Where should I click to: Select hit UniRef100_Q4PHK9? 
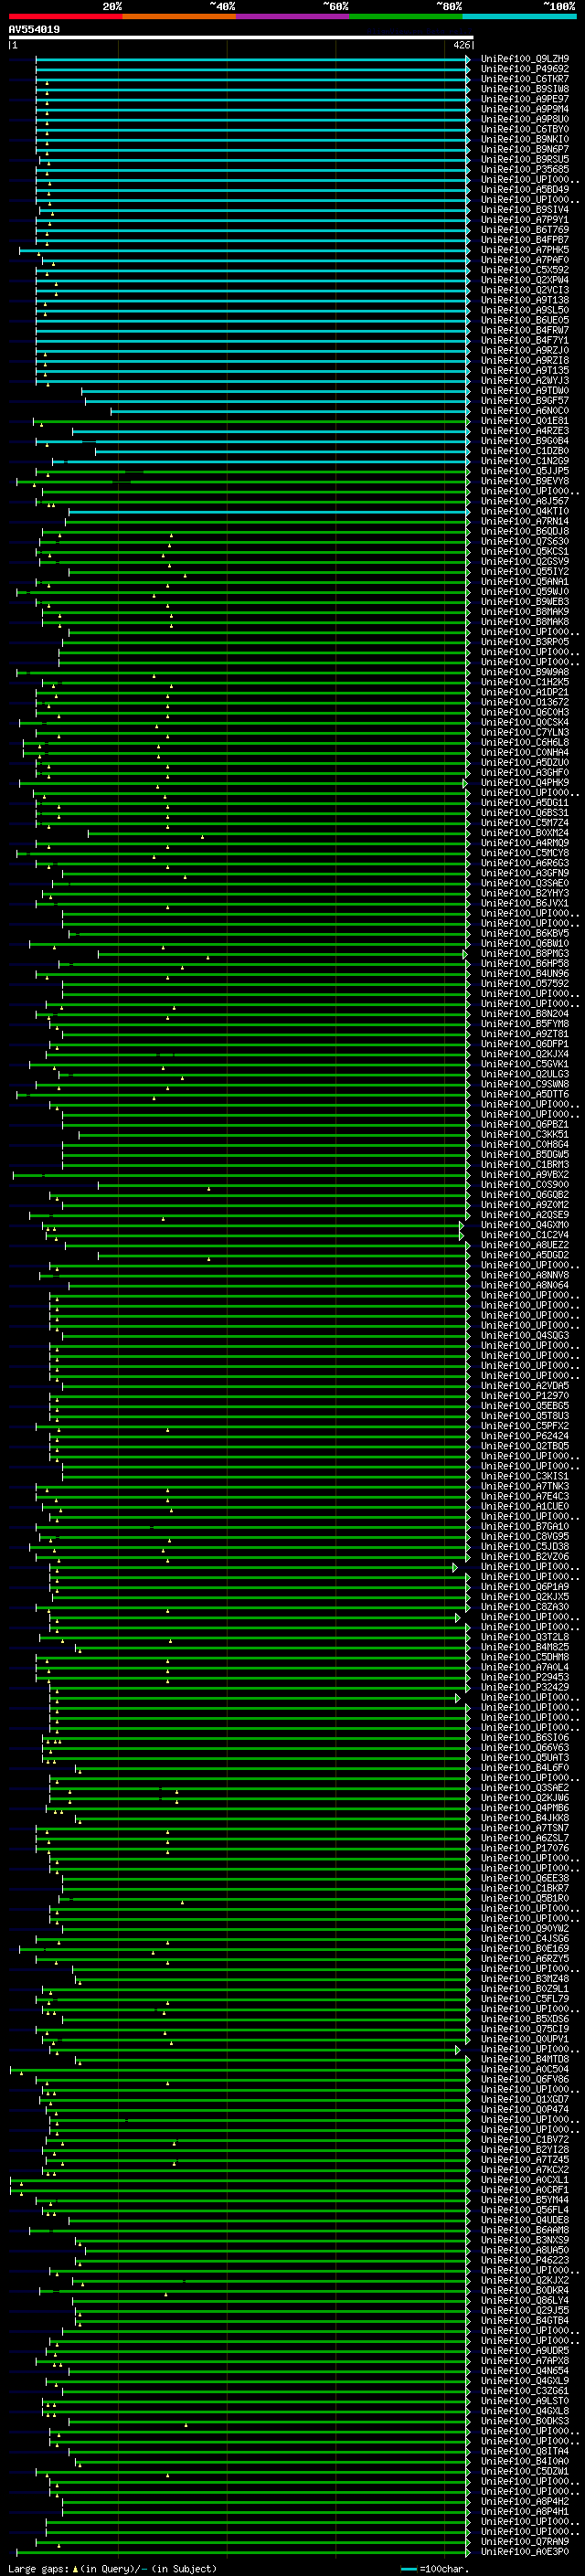525,783
